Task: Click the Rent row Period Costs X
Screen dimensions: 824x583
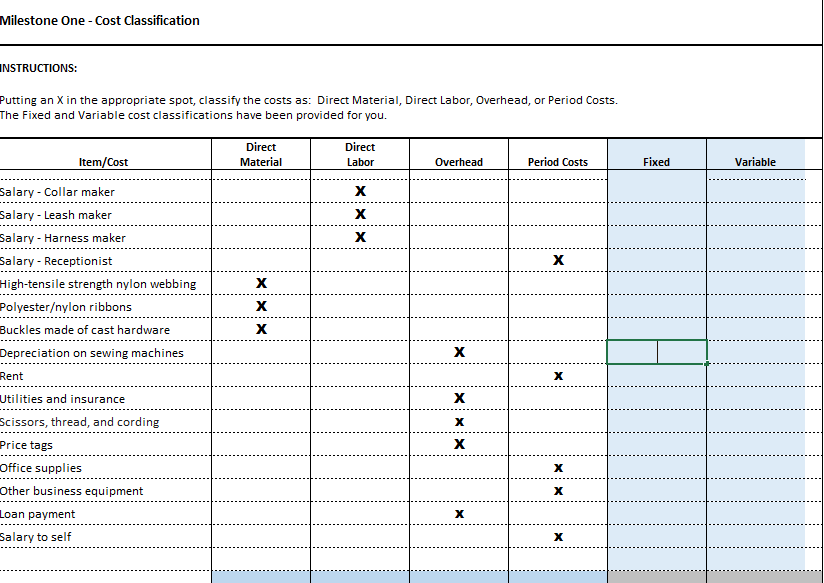Action: pos(558,375)
